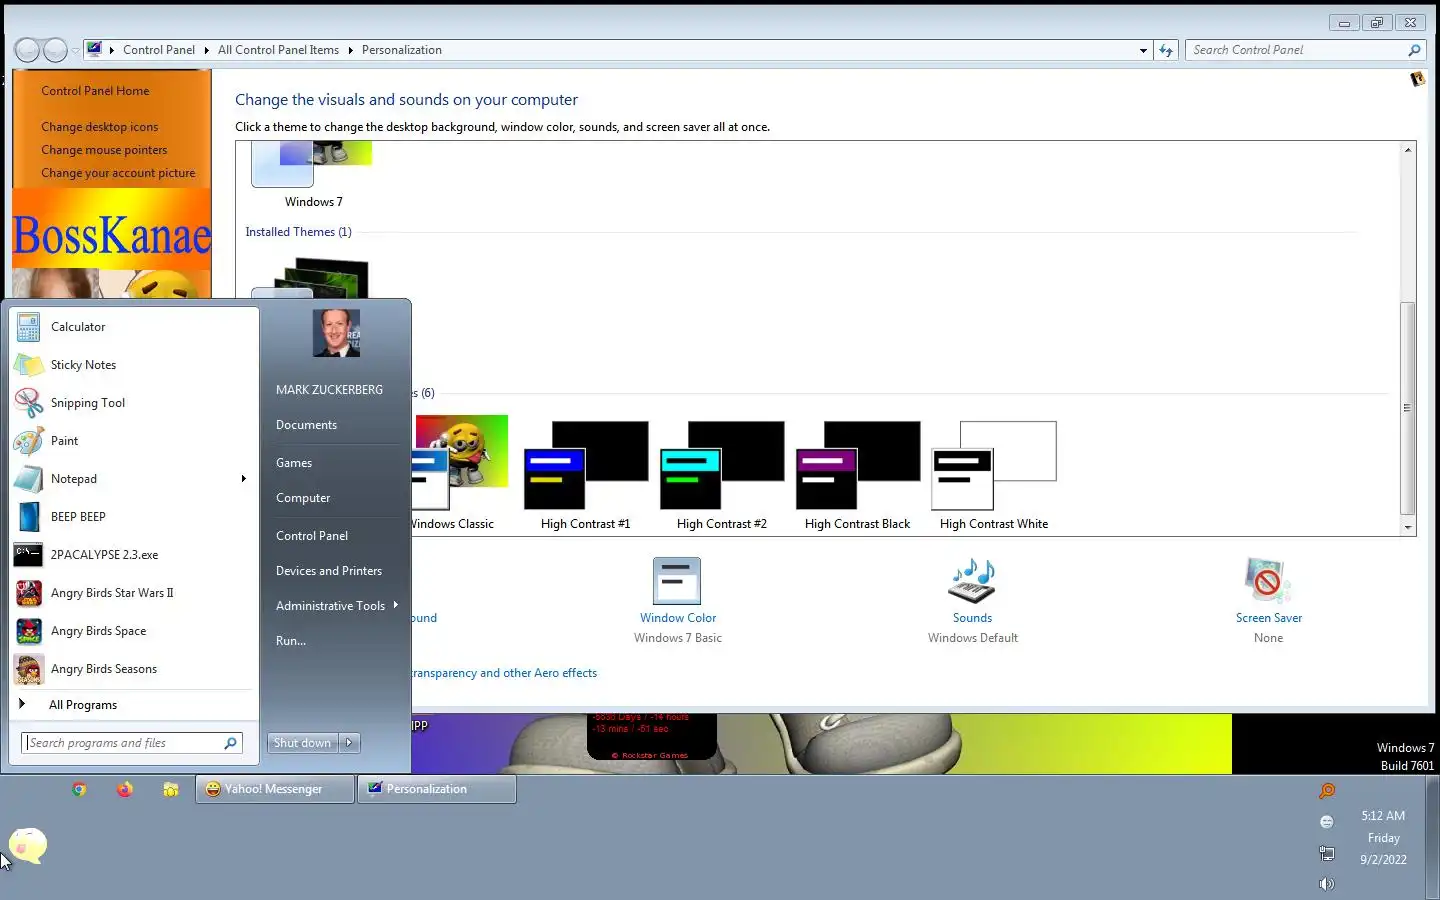The height and width of the screenshot is (900, 1440).
Task: Select the High Contrast Black theme
Action: coord(858,476)
